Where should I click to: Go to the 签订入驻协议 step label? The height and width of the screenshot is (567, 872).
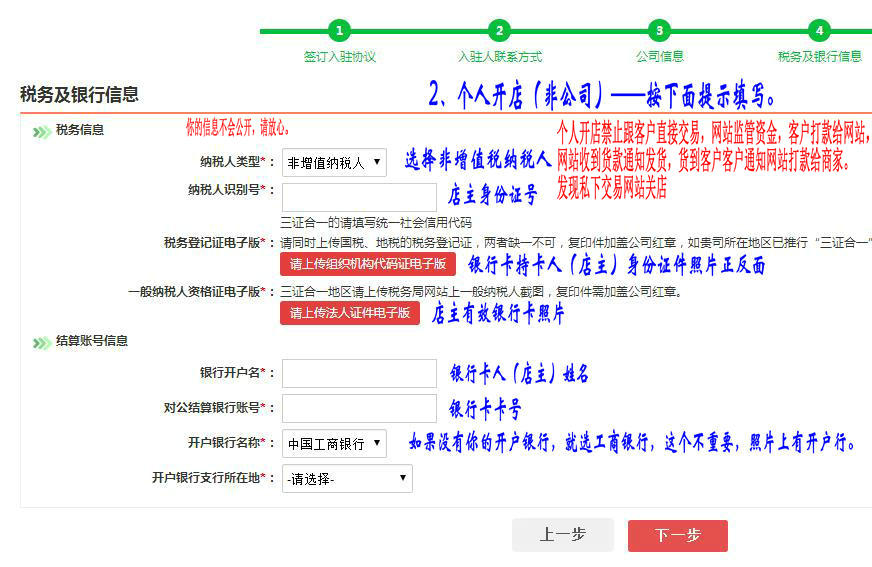pos(340,57)
